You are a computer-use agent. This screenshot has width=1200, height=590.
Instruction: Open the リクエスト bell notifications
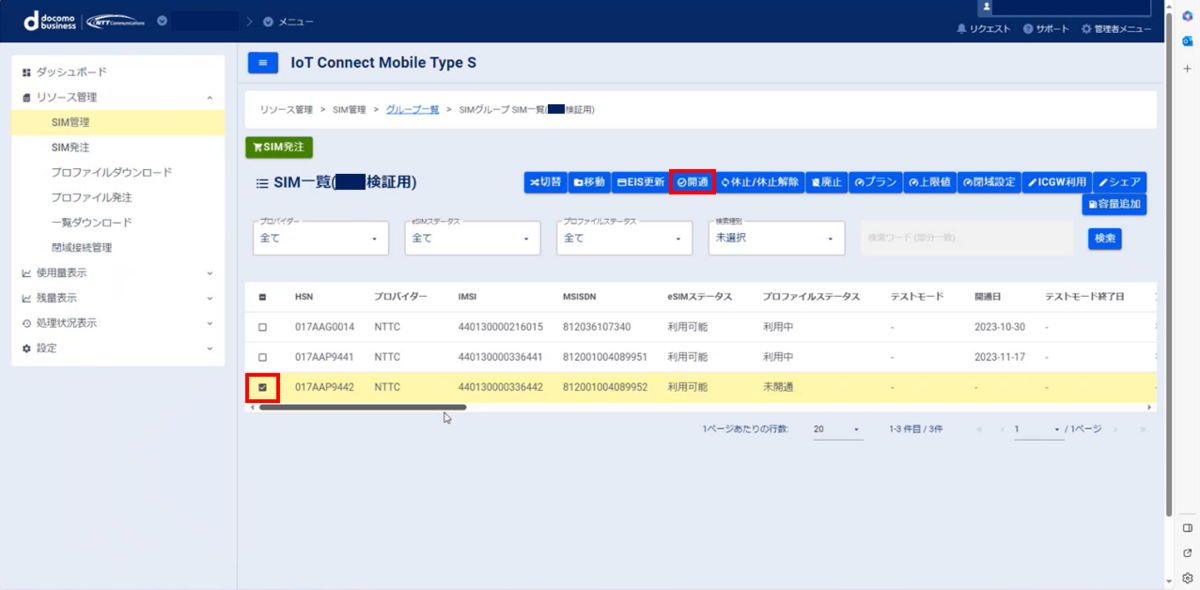(x=983, y=29)
